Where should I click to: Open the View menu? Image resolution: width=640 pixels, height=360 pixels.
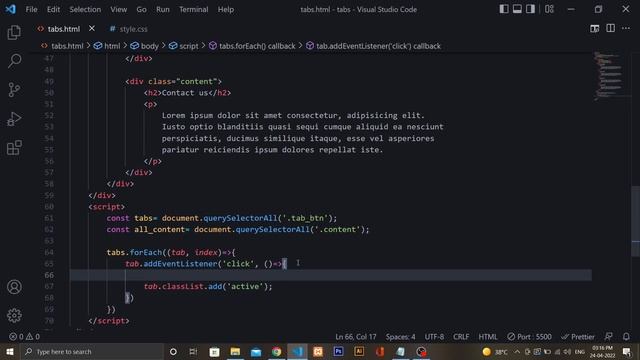tap(118, 9)
